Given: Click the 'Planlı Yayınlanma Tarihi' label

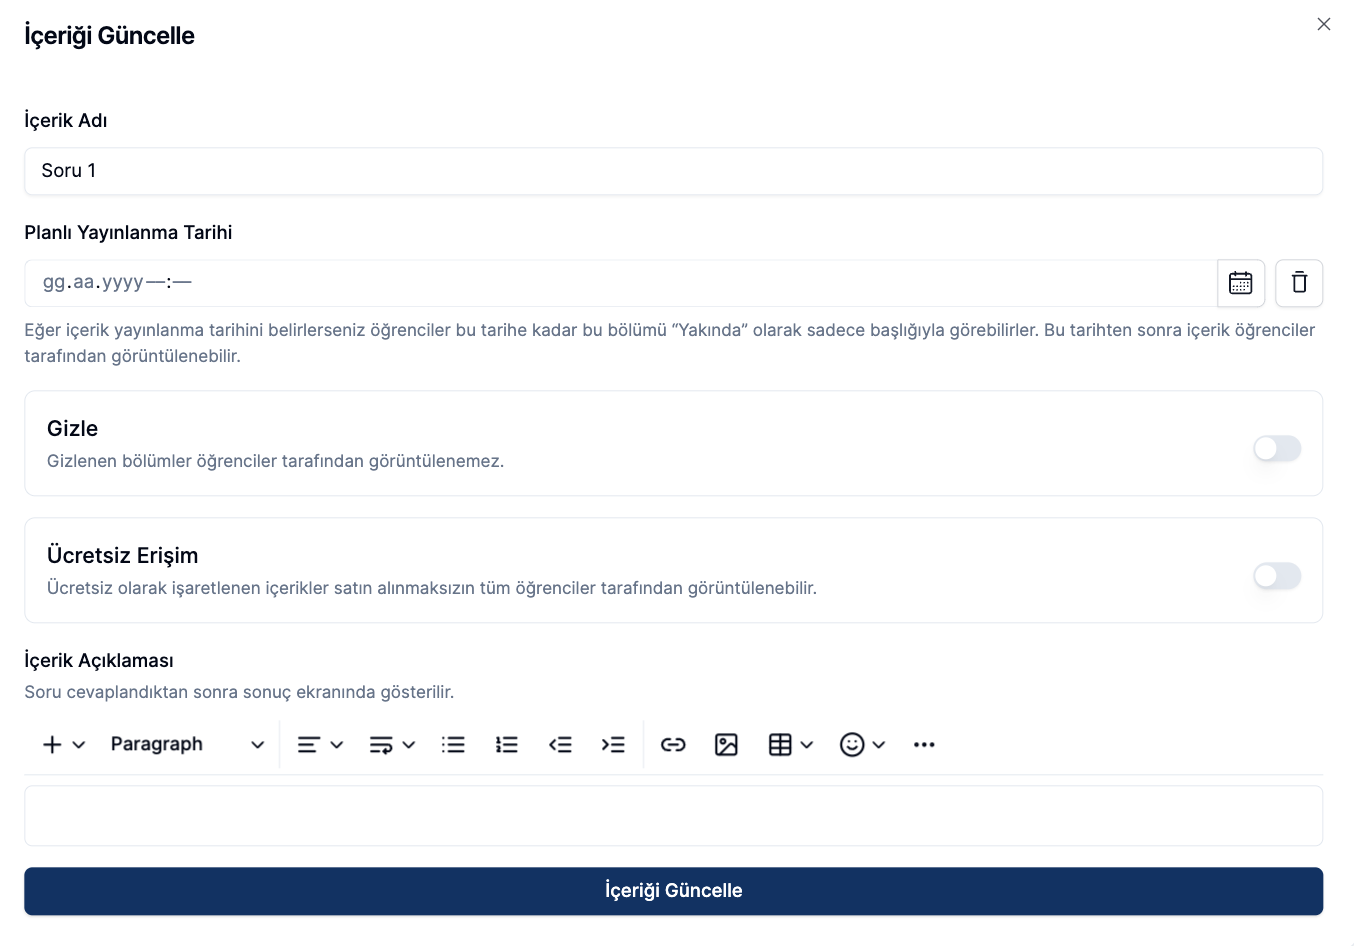Looking at the screenshot, I should click(x=128, y=232).
